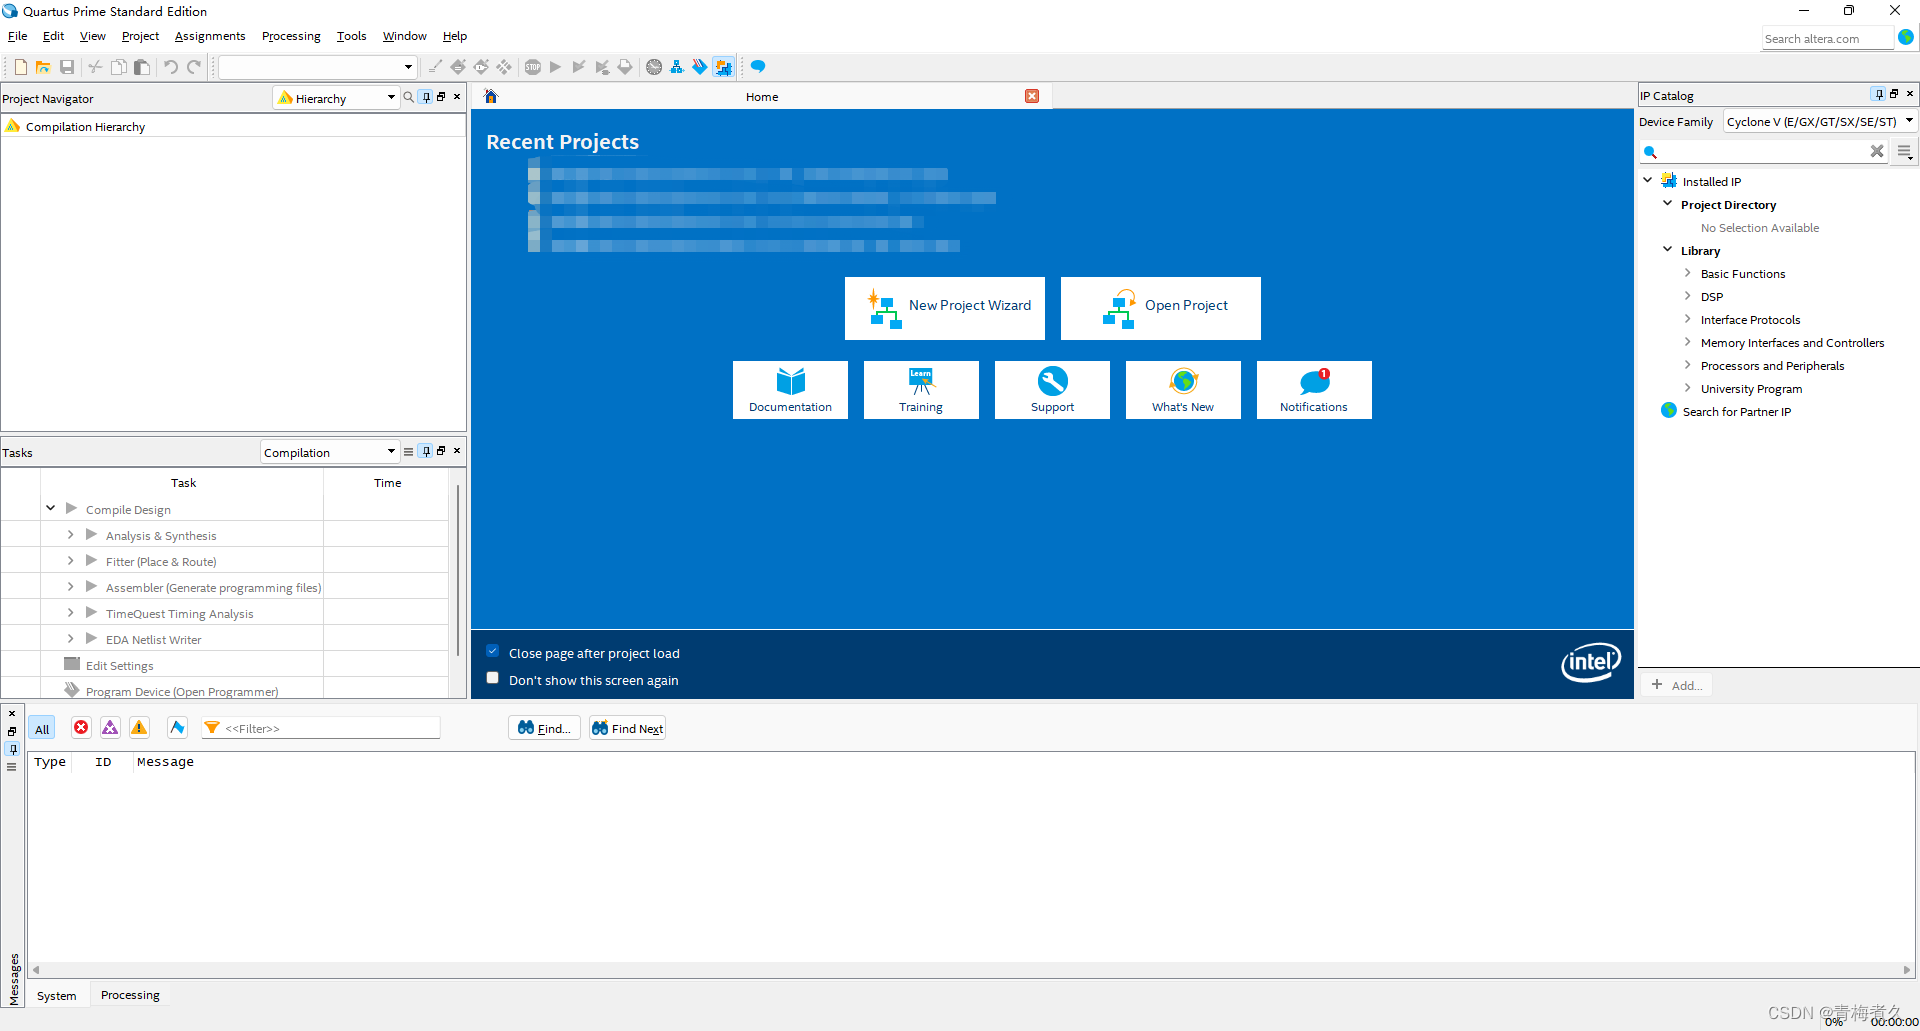Uncheck Close page after project load
This screenshot has height=1031, width=1920.
(493, 651)
